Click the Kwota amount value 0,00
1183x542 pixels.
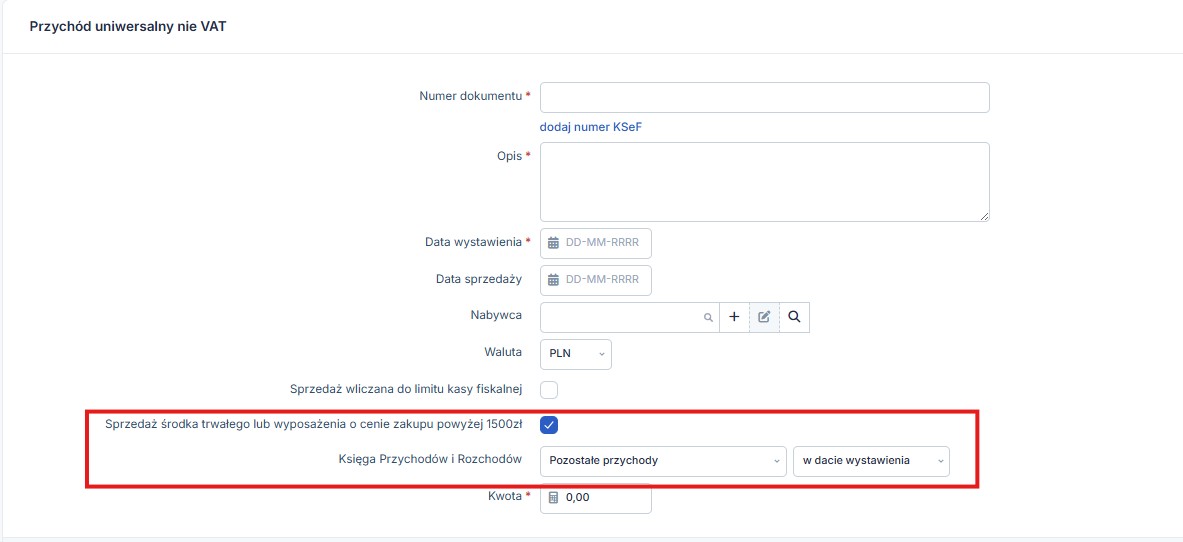click(580, 498)
